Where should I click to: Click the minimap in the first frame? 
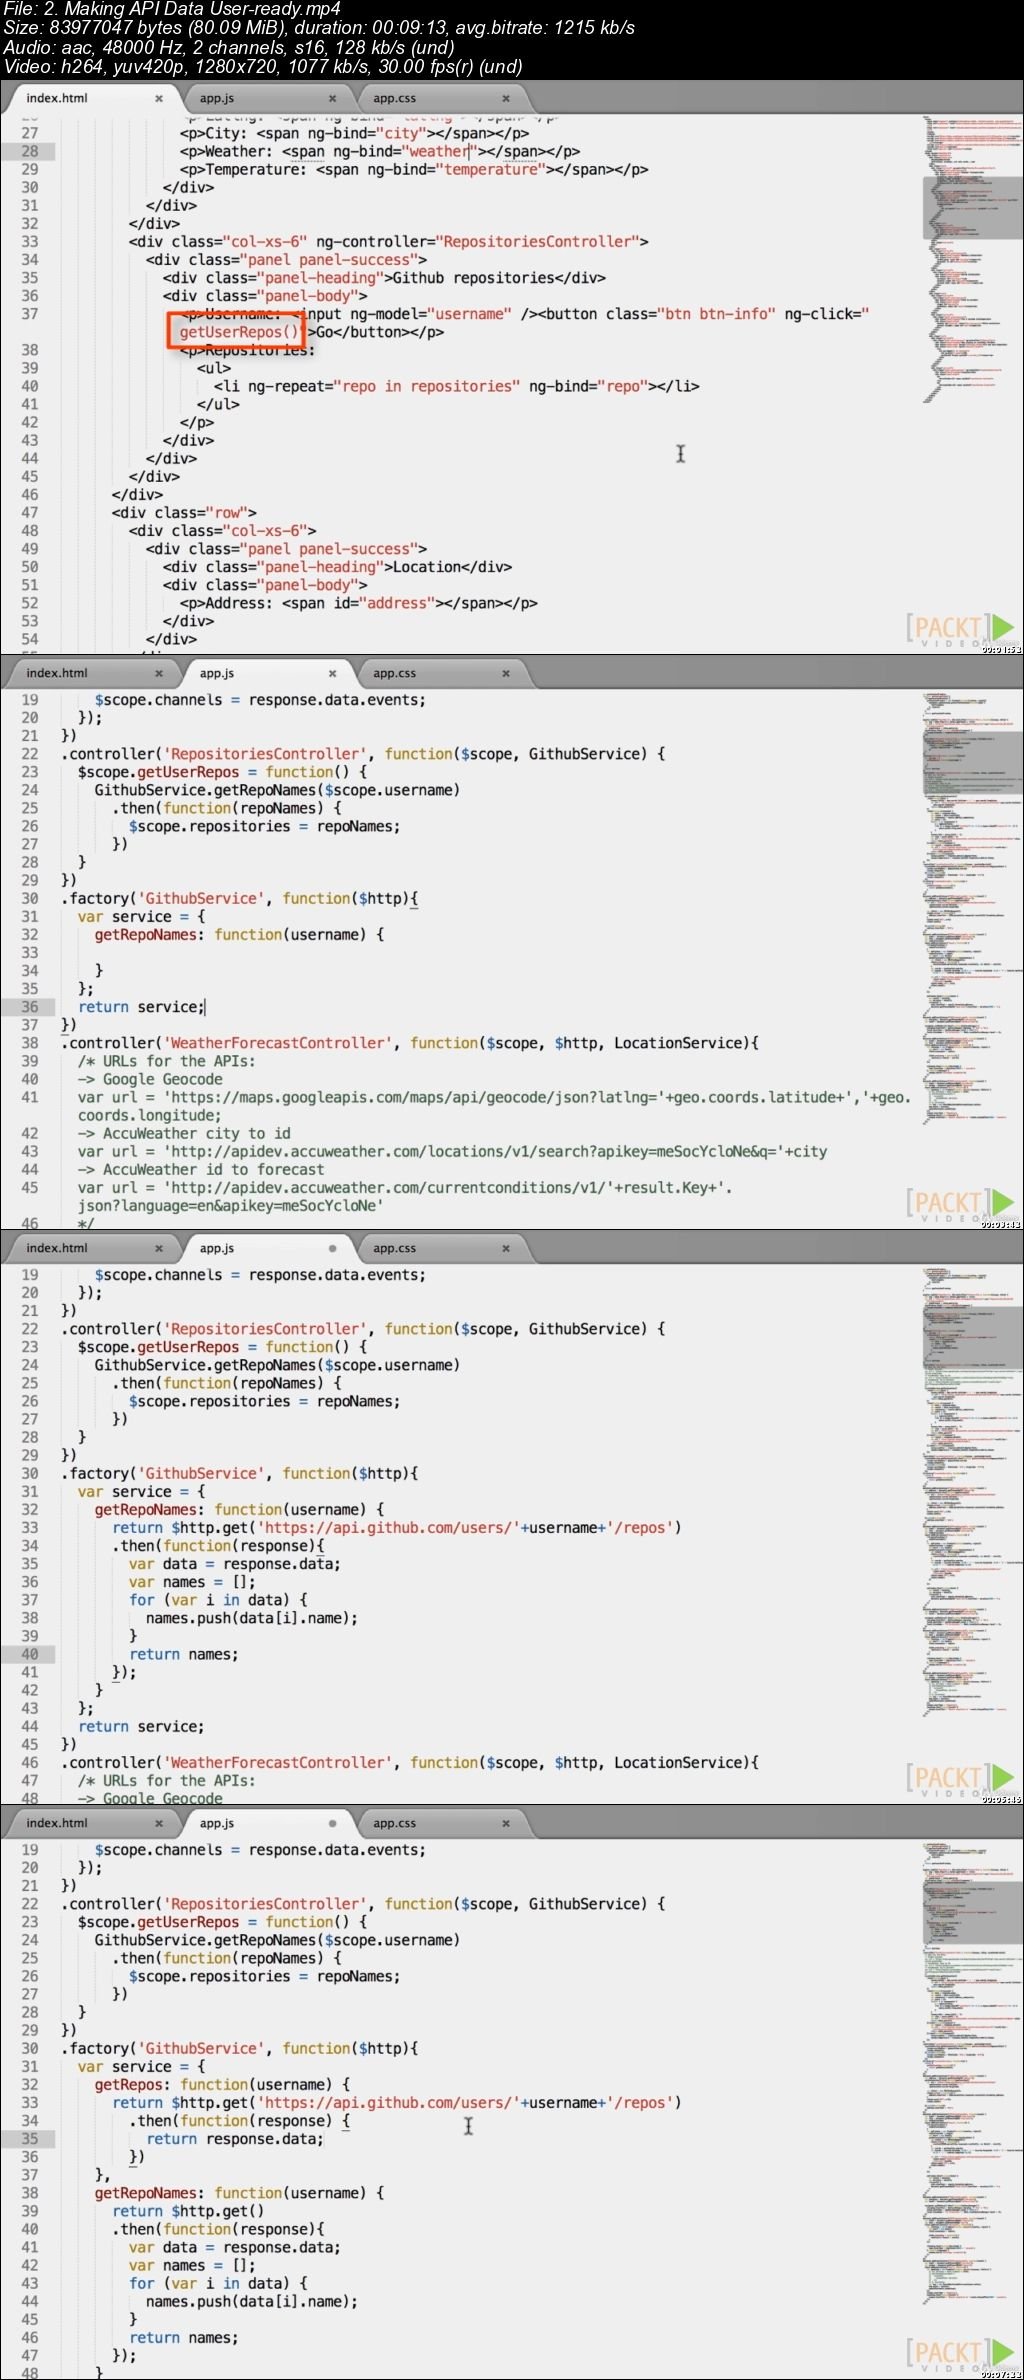pos(972,260)
